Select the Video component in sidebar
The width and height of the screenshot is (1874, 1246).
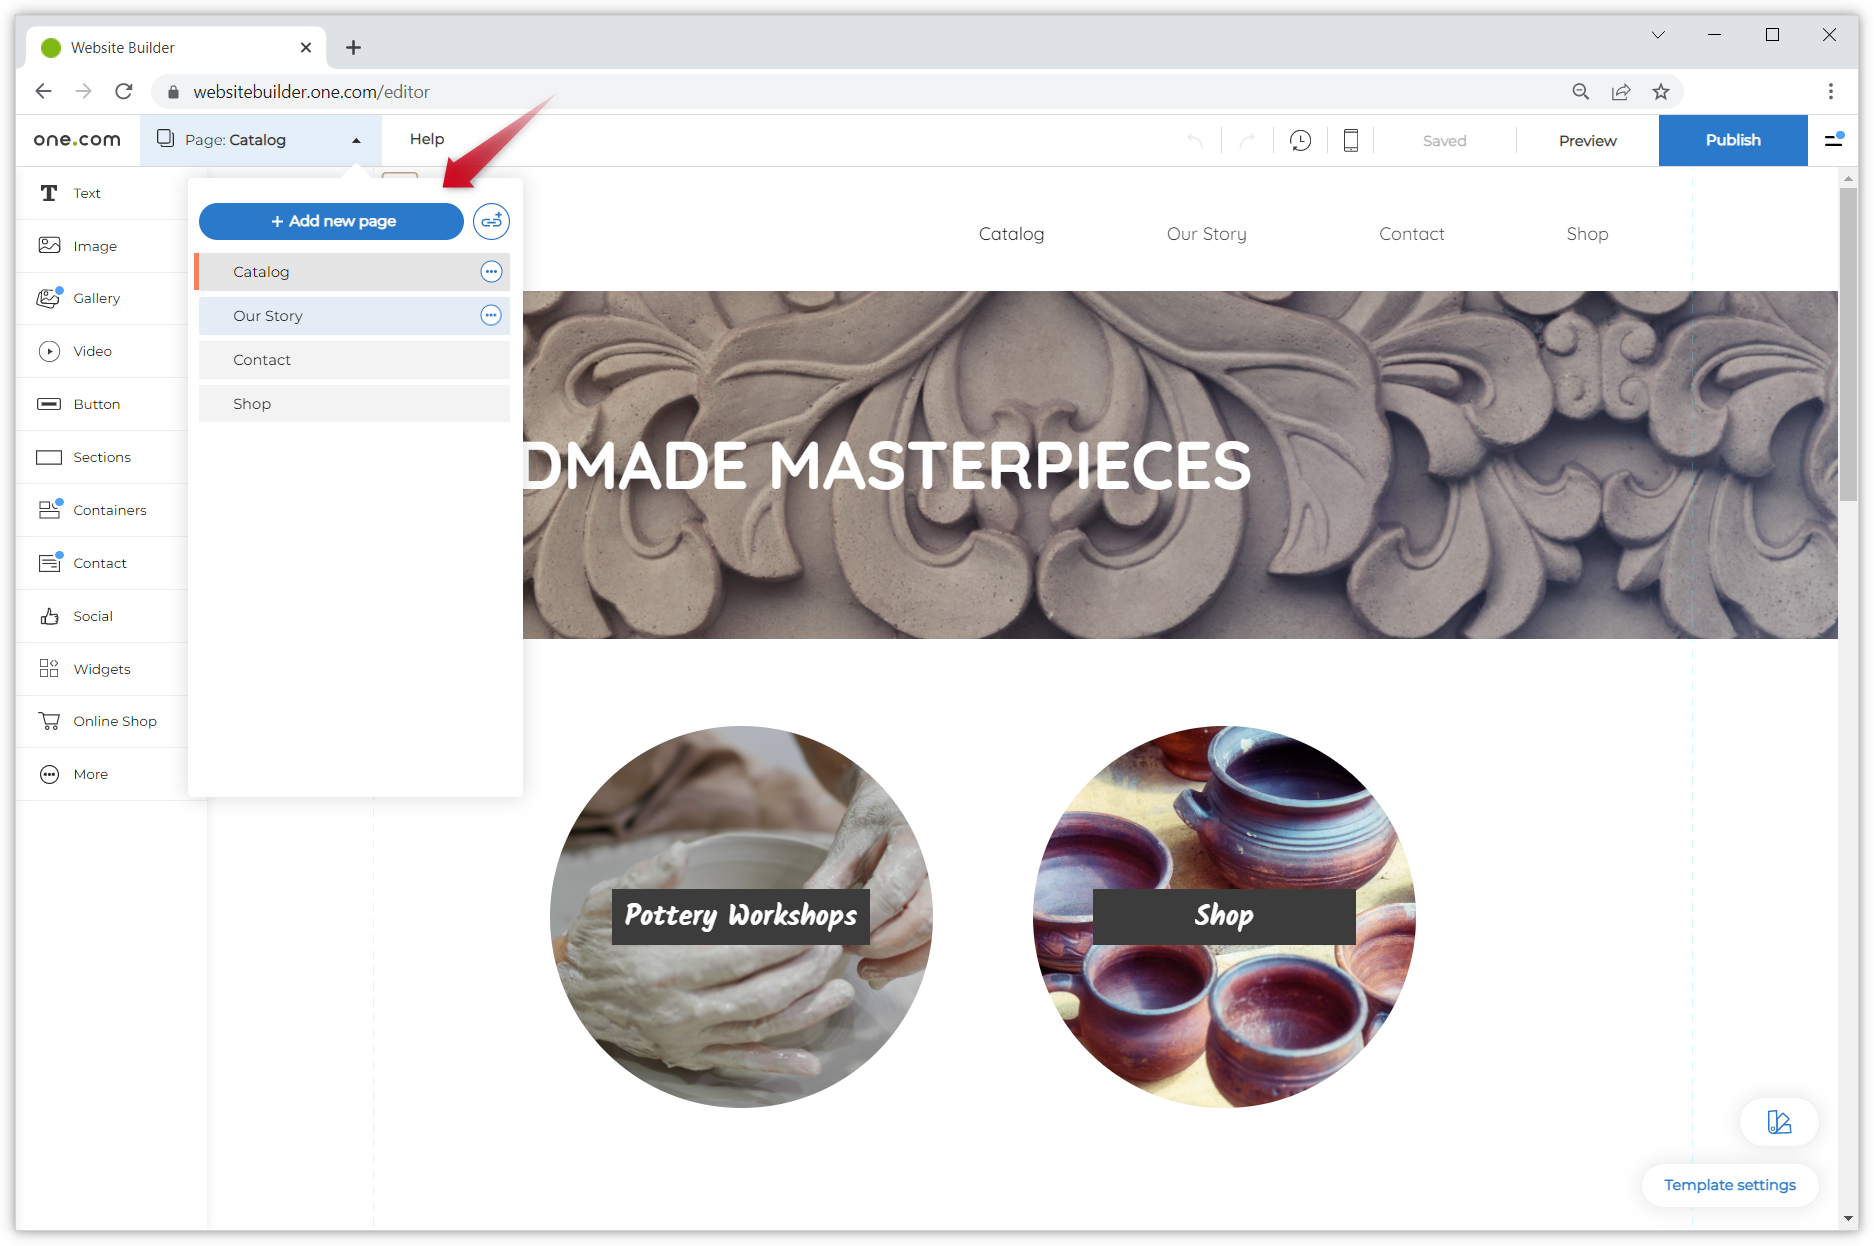(x=92, y=351)
